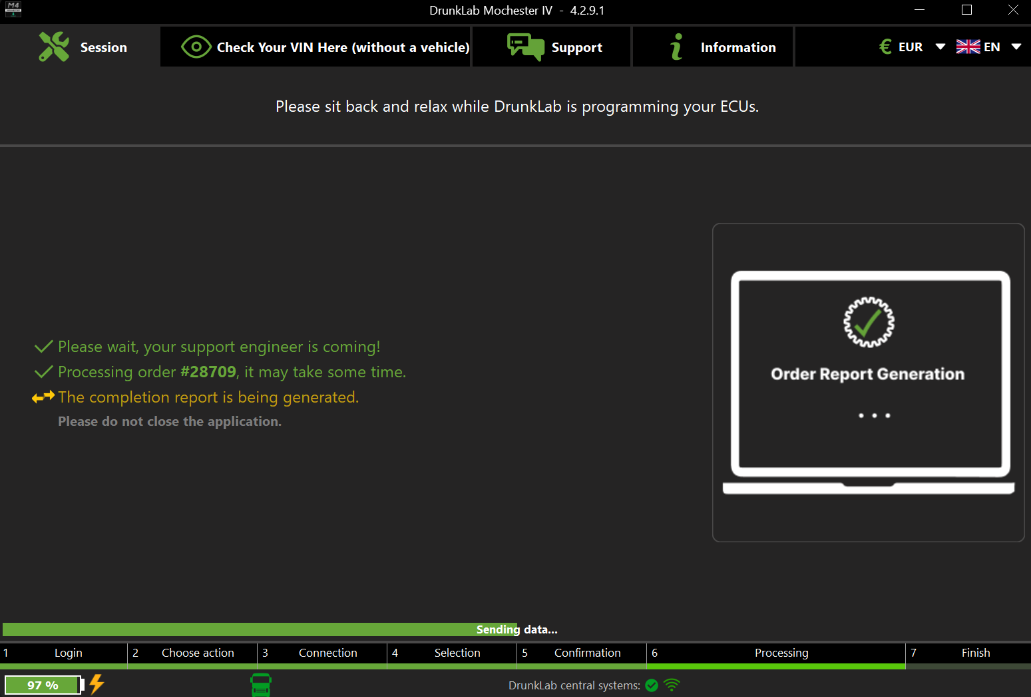The width and height of the screenshot is (1031, 697).
Task: Select the Processing step in the wizard bar
Action: 781,653
